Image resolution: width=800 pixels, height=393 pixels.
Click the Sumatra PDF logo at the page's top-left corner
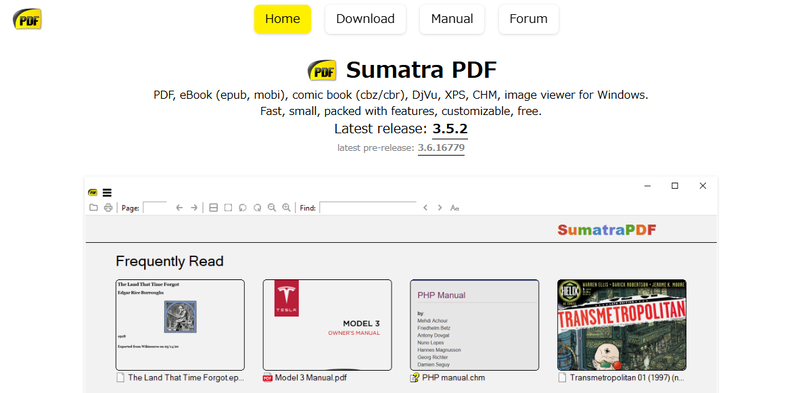click(27, 19)
